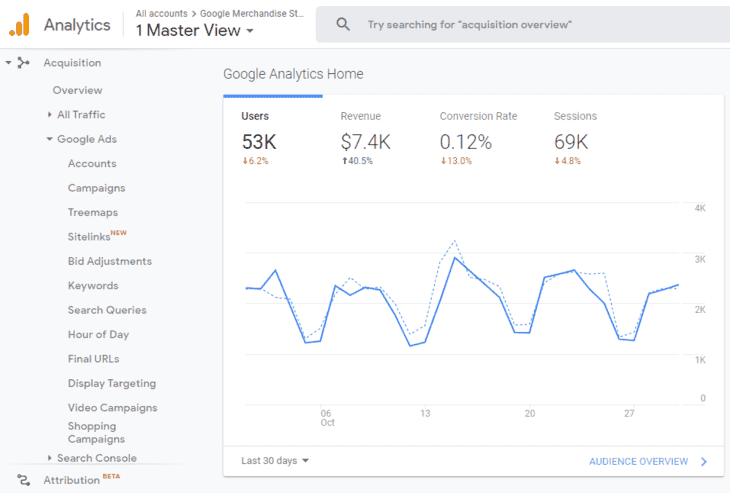Click the 6.2% users change indicator
Viewport: 730px width, 493px height.
point(255,161)
